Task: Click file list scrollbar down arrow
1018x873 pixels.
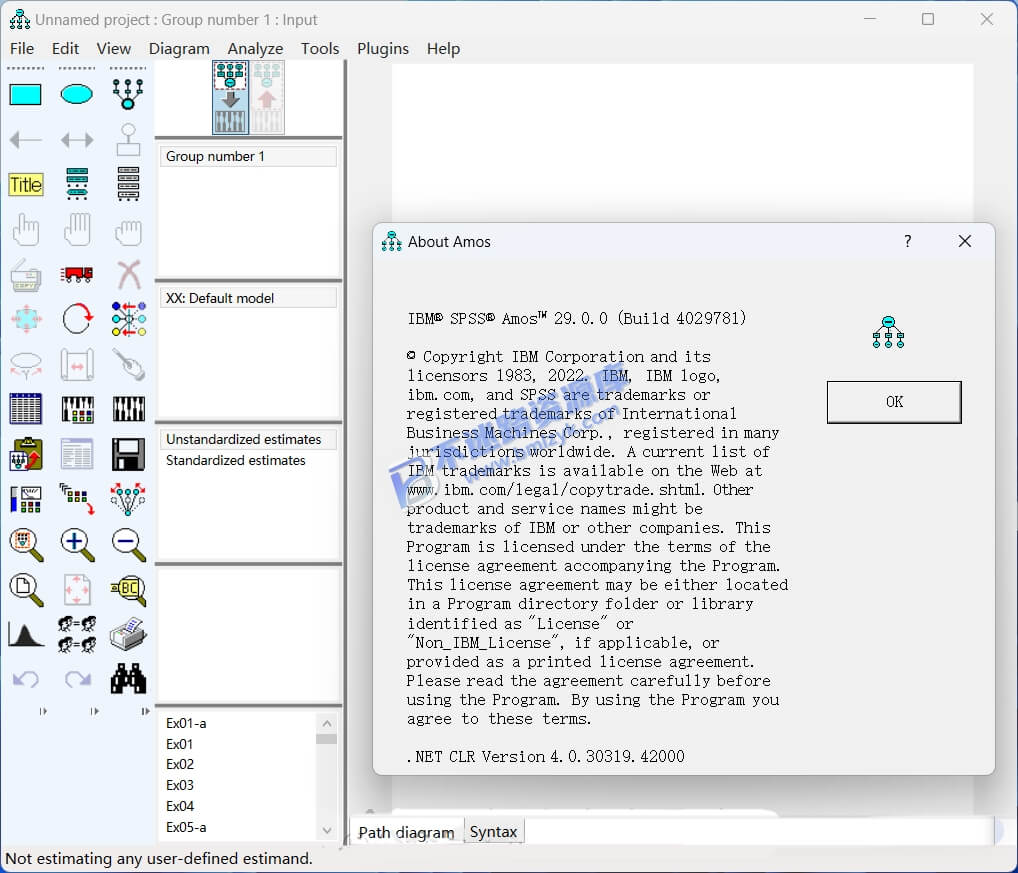Action: click(x=327, y=830)
